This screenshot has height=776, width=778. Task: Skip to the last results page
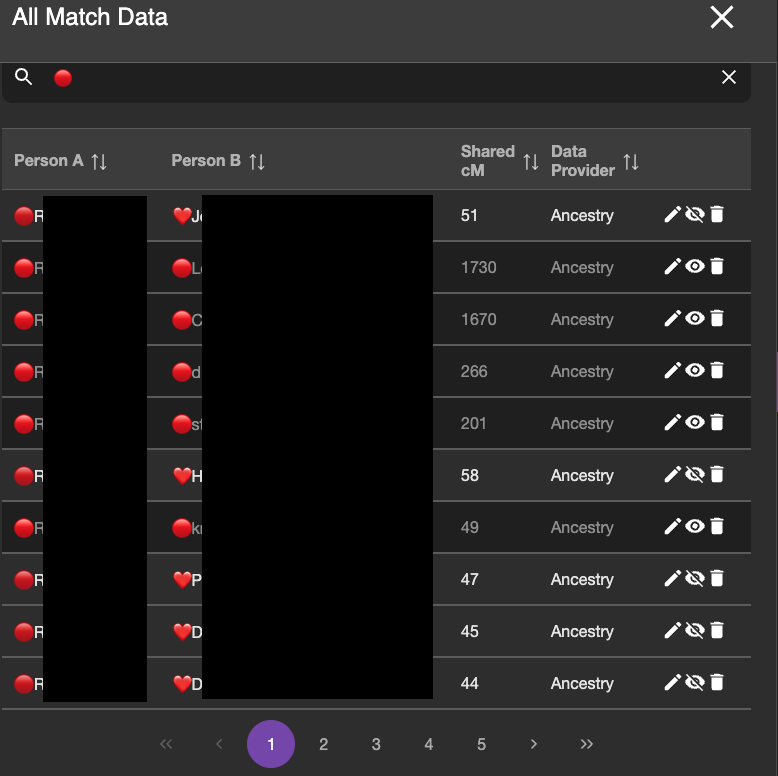(587, 744)
